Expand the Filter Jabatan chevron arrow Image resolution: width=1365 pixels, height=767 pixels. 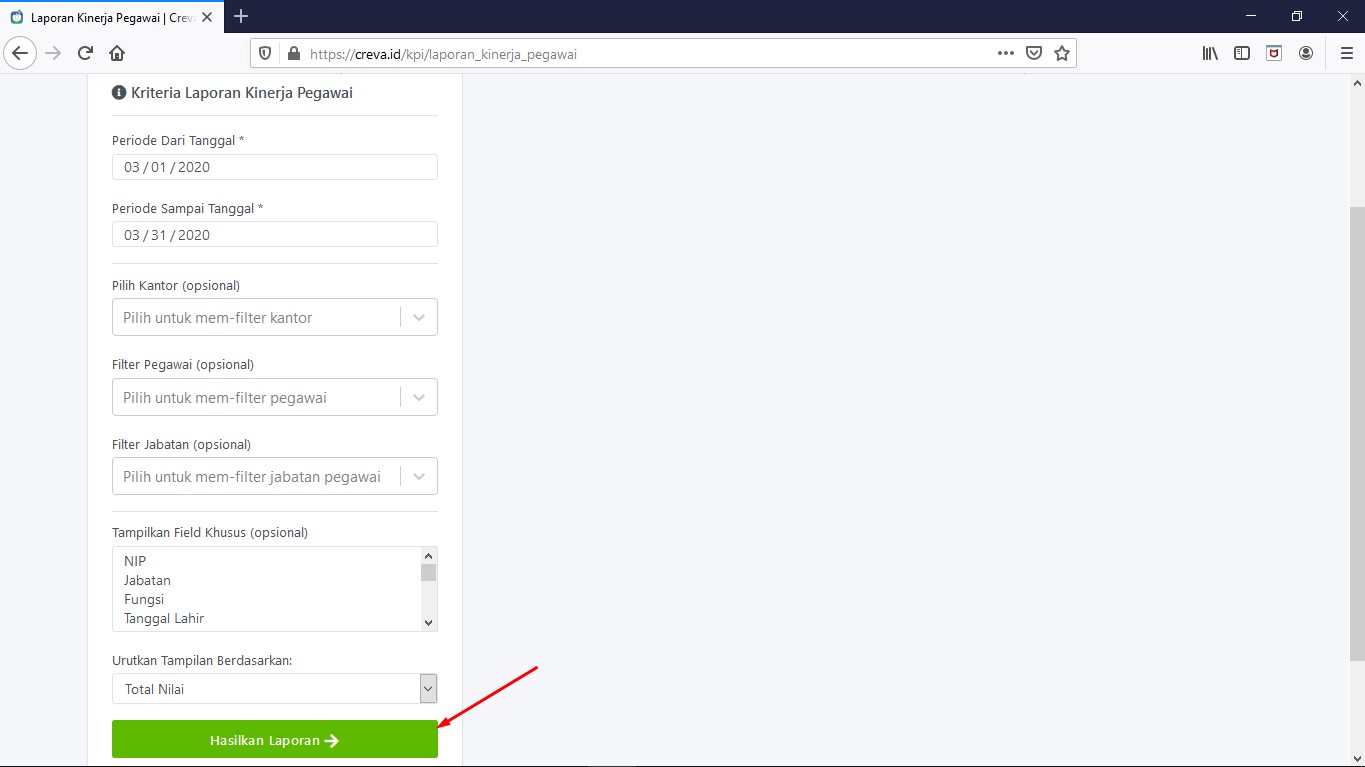[x=419, y=476]
